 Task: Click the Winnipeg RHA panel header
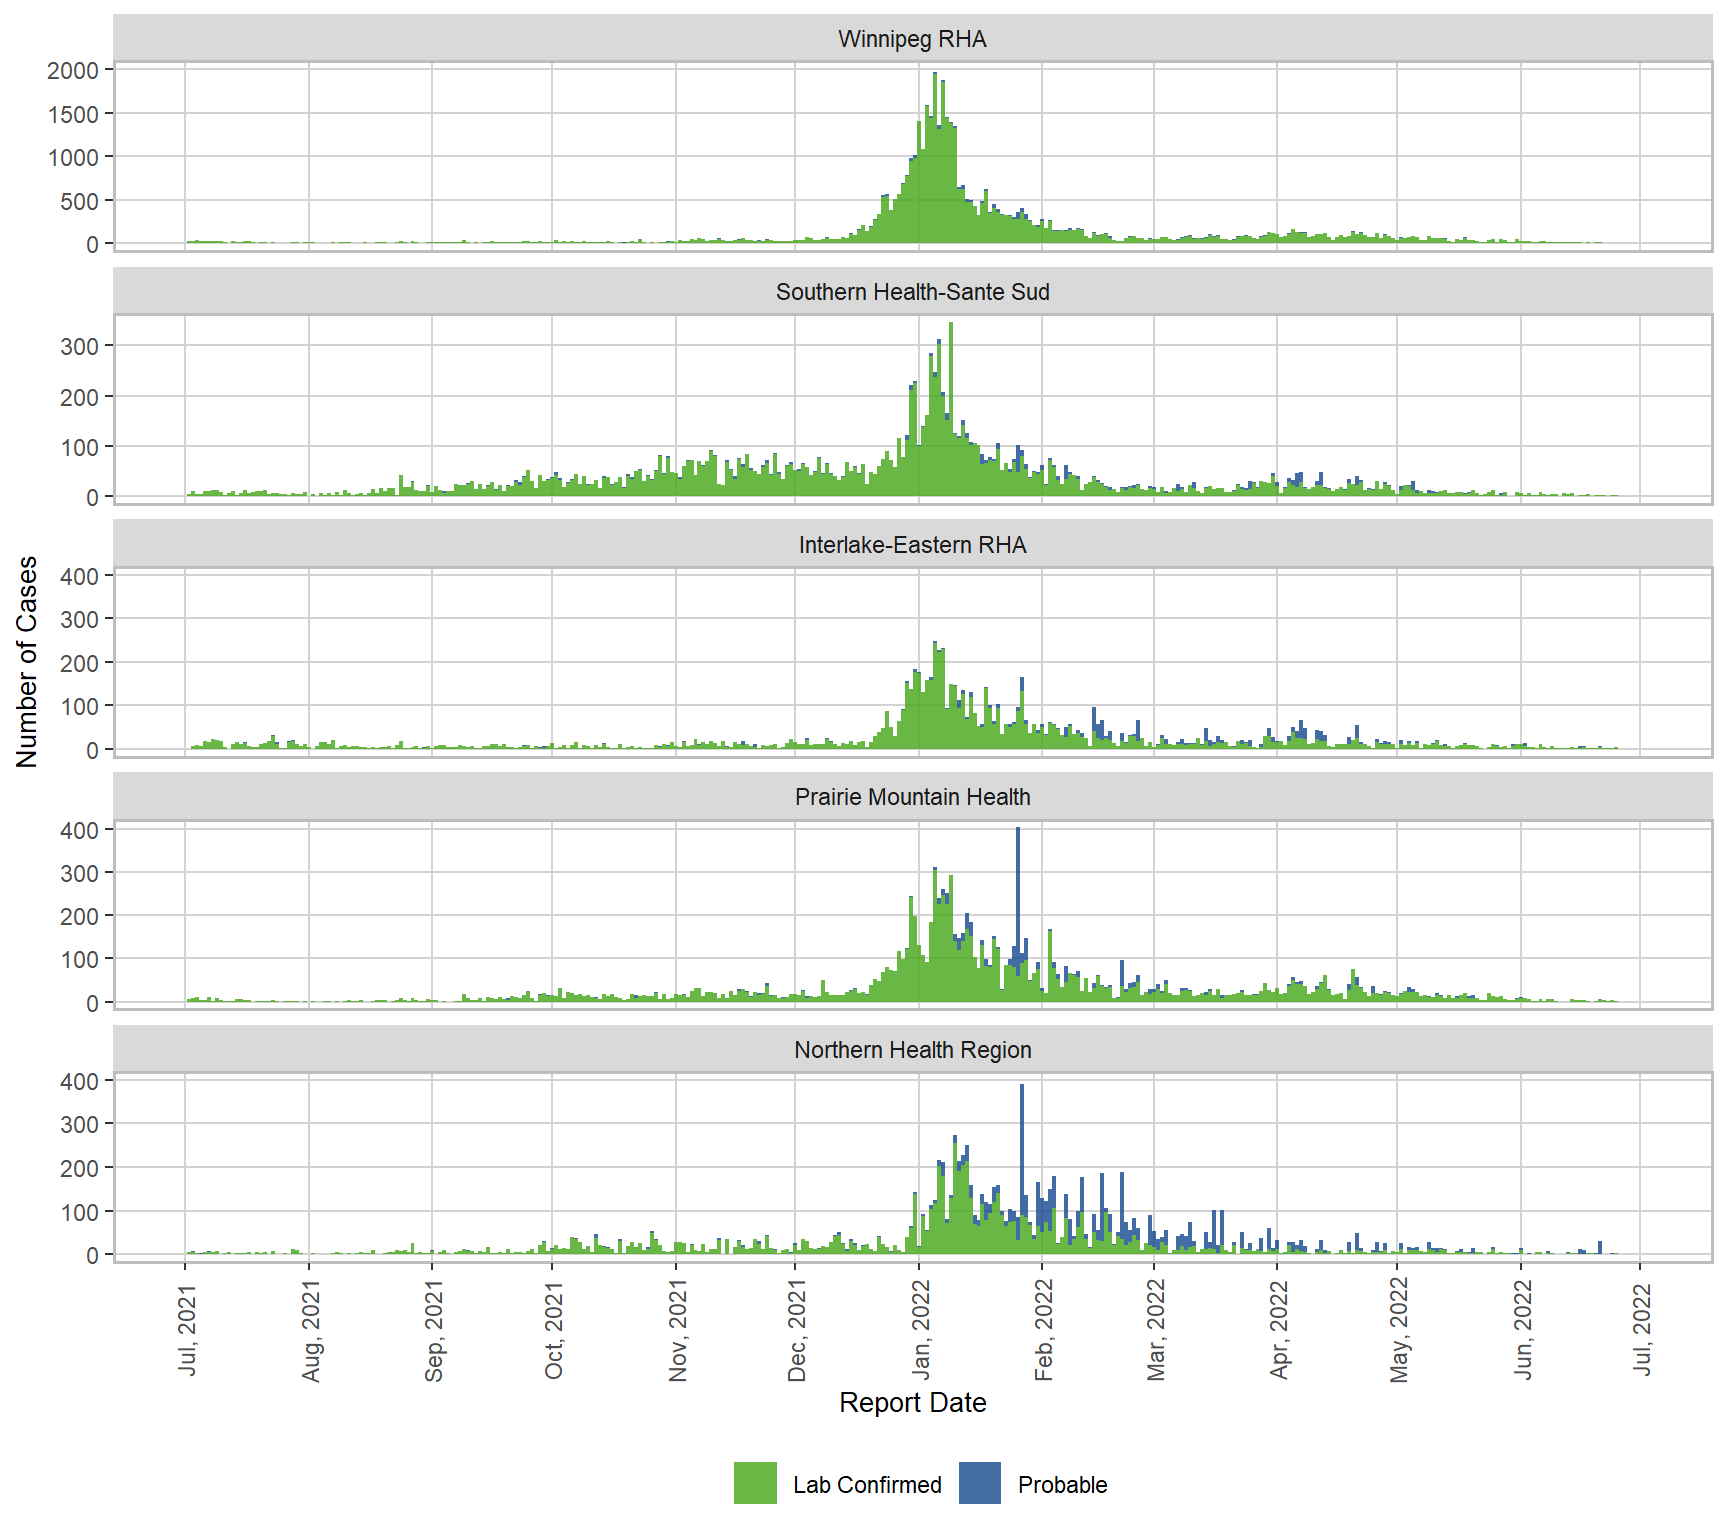pos(912,39)
